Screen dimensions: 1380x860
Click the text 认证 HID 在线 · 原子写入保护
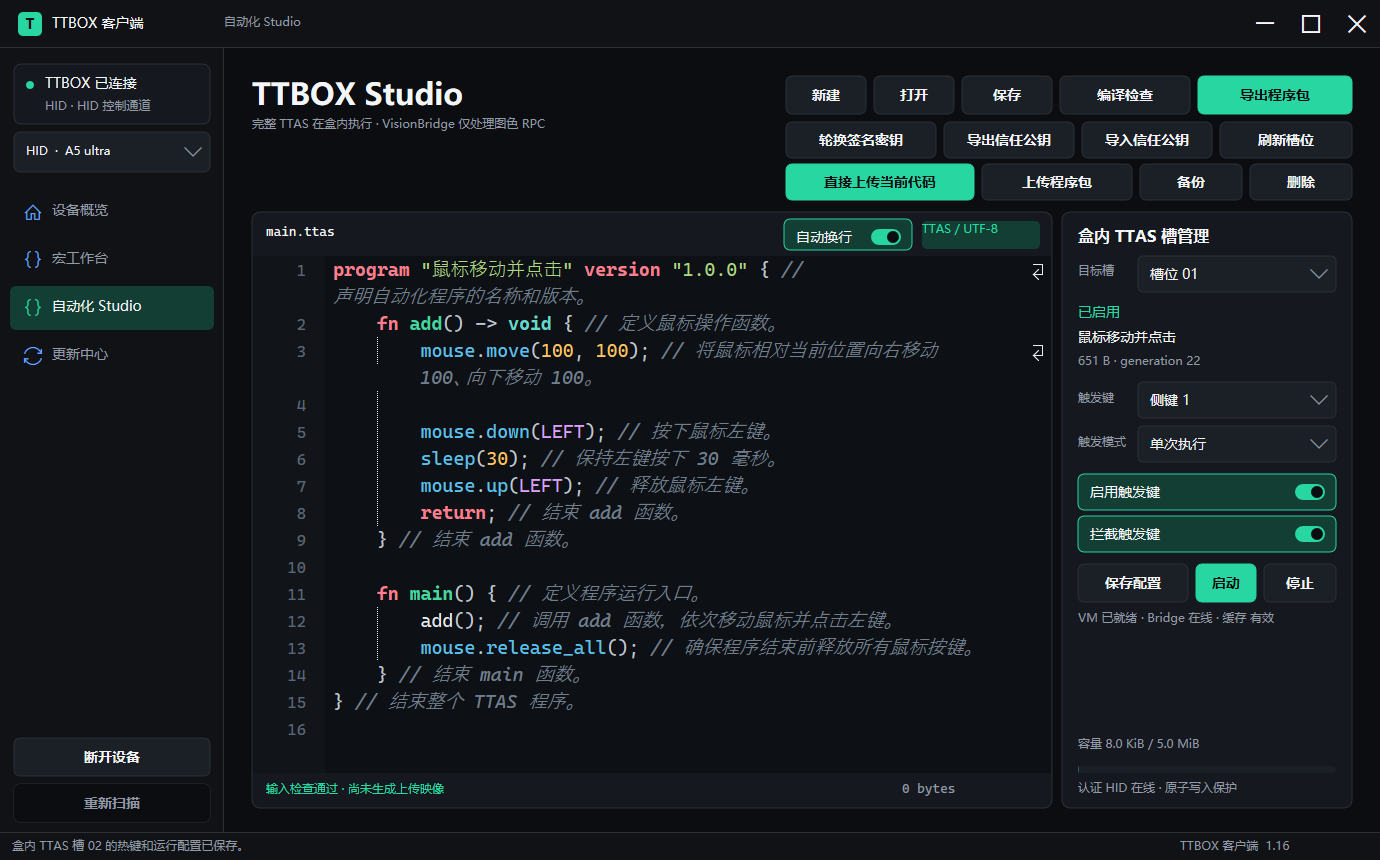pyautogui.click(x=1157, y=788)
